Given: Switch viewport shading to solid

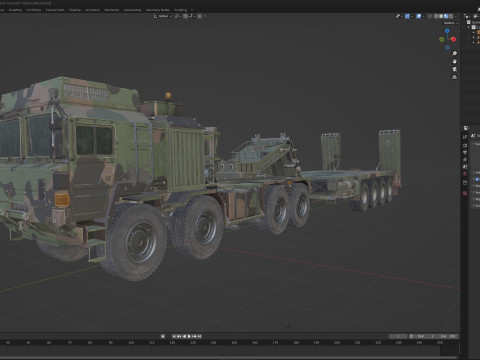Looking at the screenshot, I should (x=441, y=16).
